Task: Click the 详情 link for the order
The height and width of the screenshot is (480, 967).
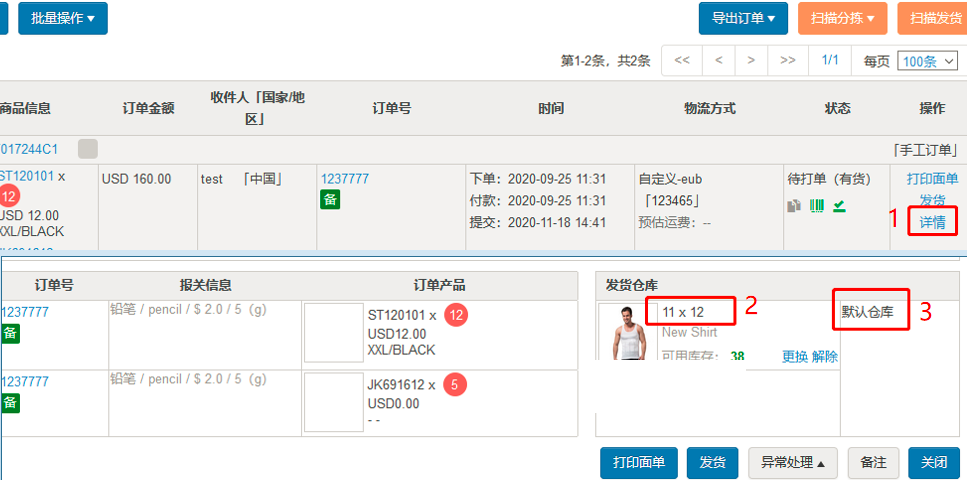Action: click(x=932, y=220)
